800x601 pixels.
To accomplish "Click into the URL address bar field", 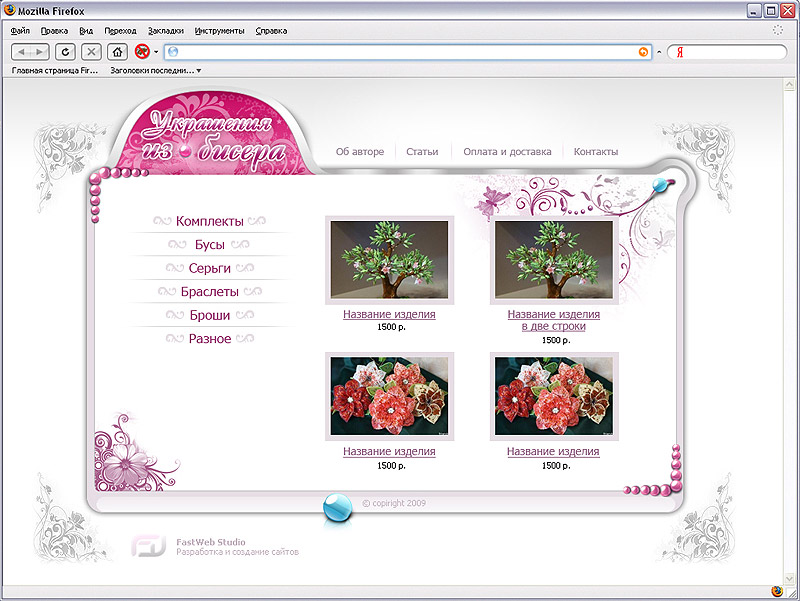I will [x=400, y=51].
